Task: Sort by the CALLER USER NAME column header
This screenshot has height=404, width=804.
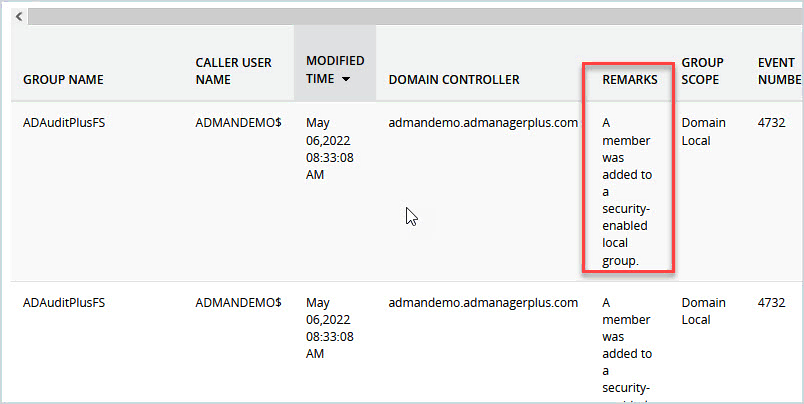Action: [x=233, y=71]
